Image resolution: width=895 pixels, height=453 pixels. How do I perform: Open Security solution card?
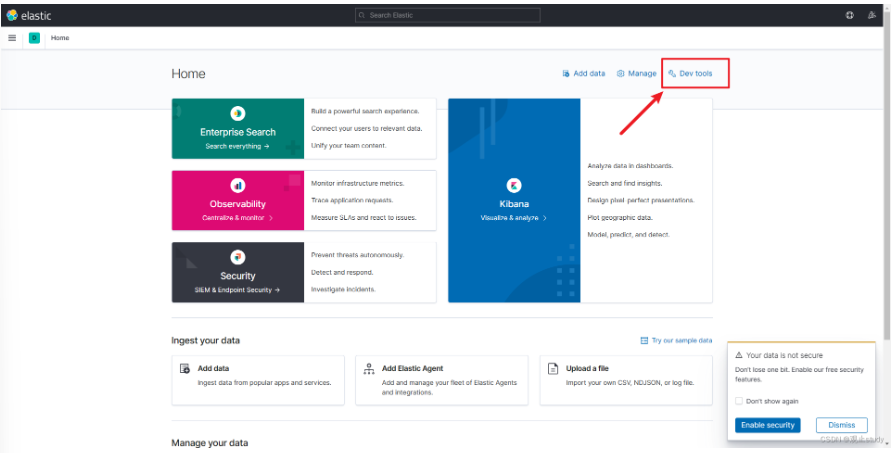(x=304, y=272)
